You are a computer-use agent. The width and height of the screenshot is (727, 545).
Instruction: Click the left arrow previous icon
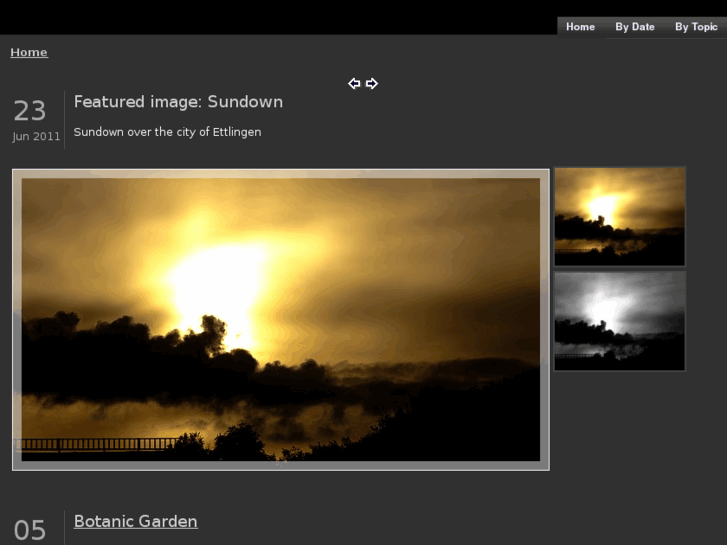[x=354, y=84]
